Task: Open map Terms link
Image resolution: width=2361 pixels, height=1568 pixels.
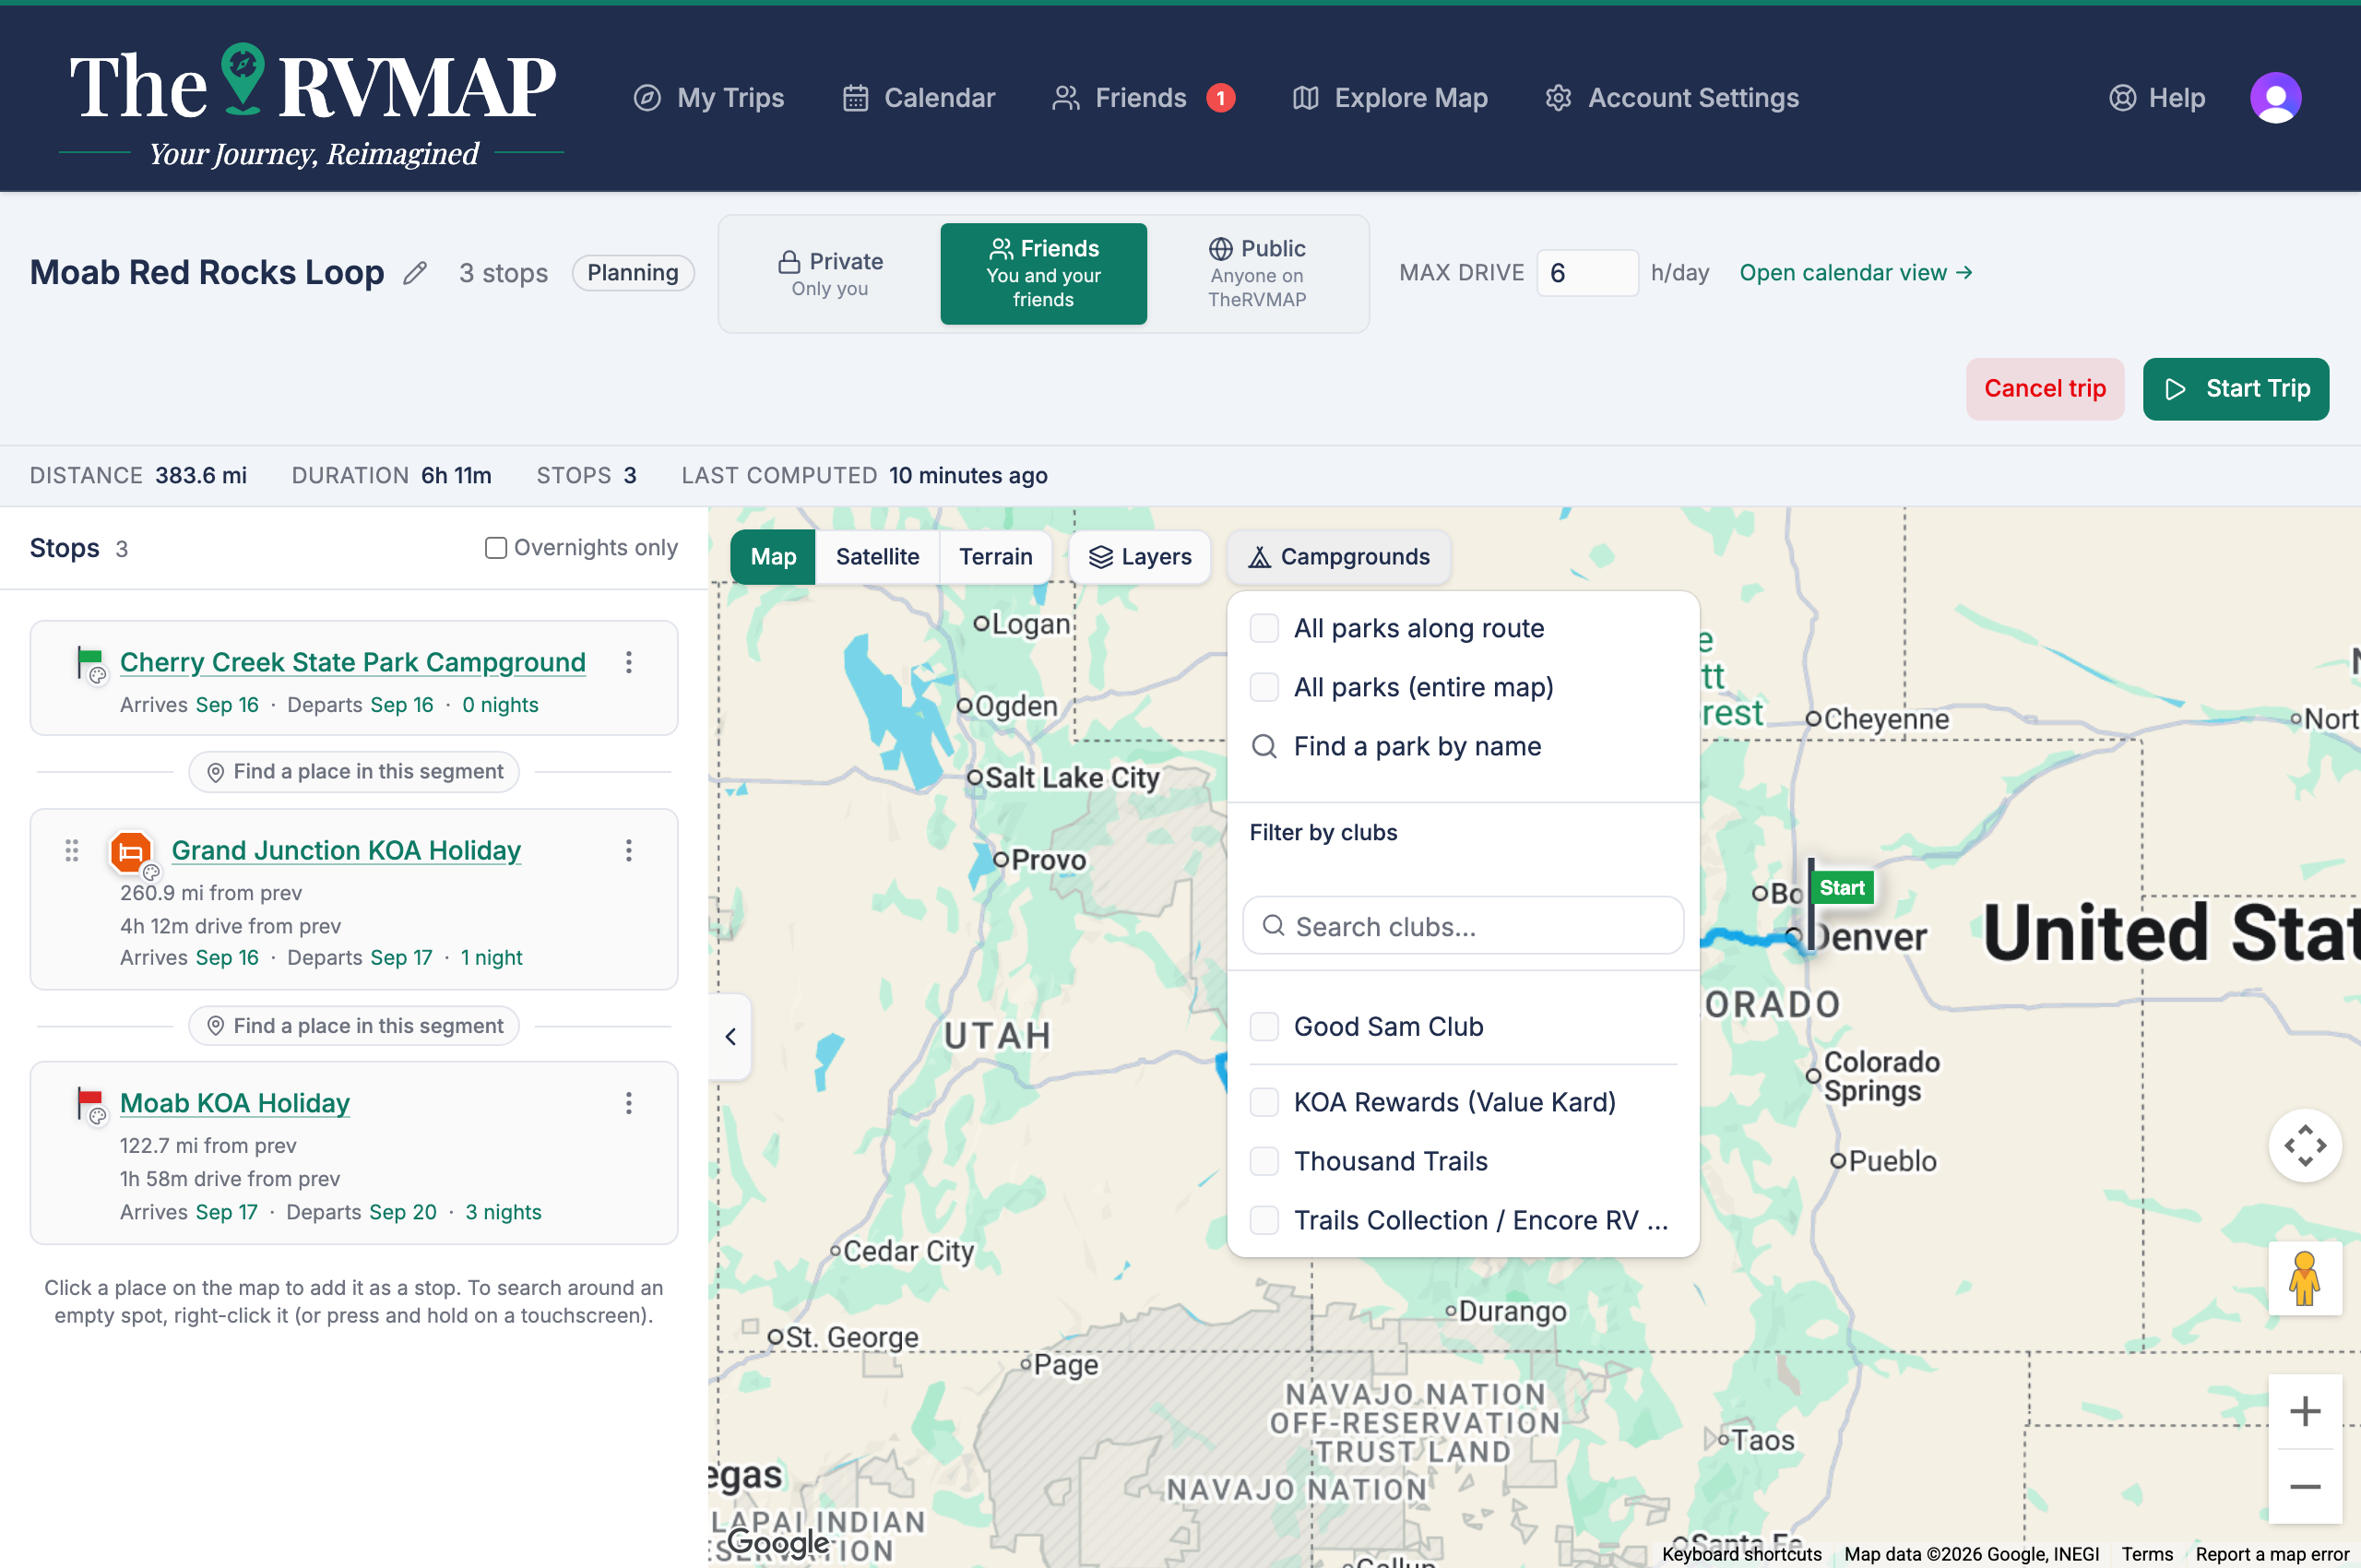Action: [x=2147, y=1554]
